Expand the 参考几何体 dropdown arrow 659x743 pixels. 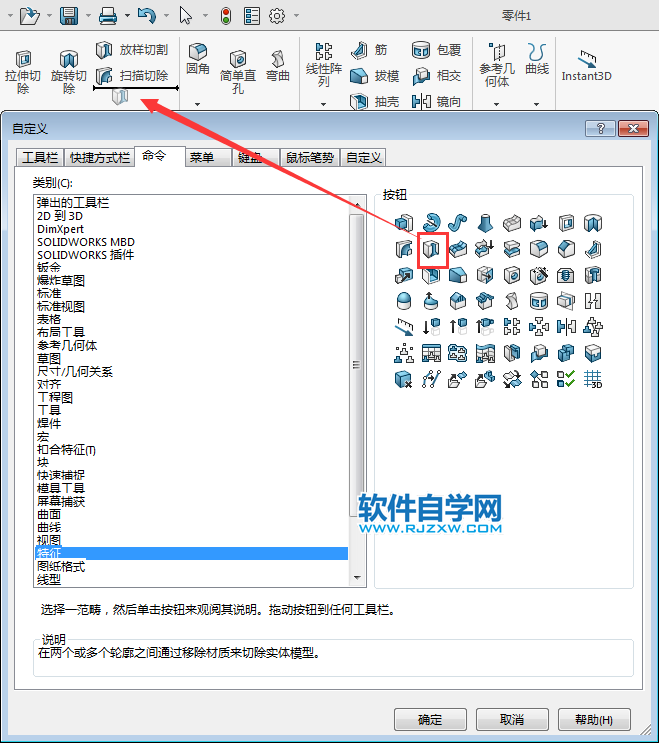(497, 104)
